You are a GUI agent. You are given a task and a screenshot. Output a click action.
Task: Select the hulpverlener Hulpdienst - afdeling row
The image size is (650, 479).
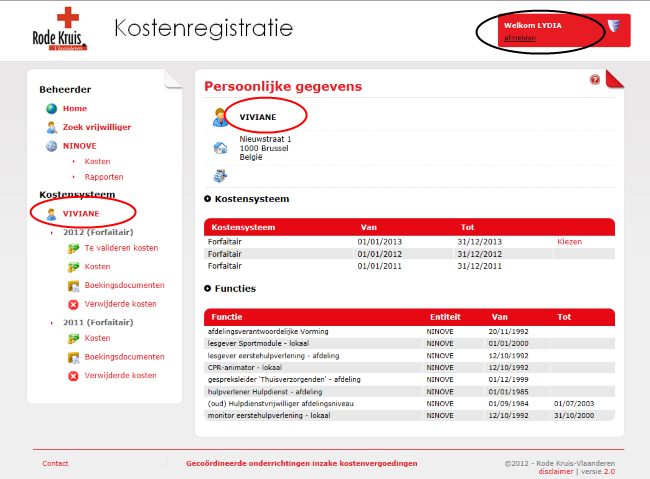pos(409,392)
